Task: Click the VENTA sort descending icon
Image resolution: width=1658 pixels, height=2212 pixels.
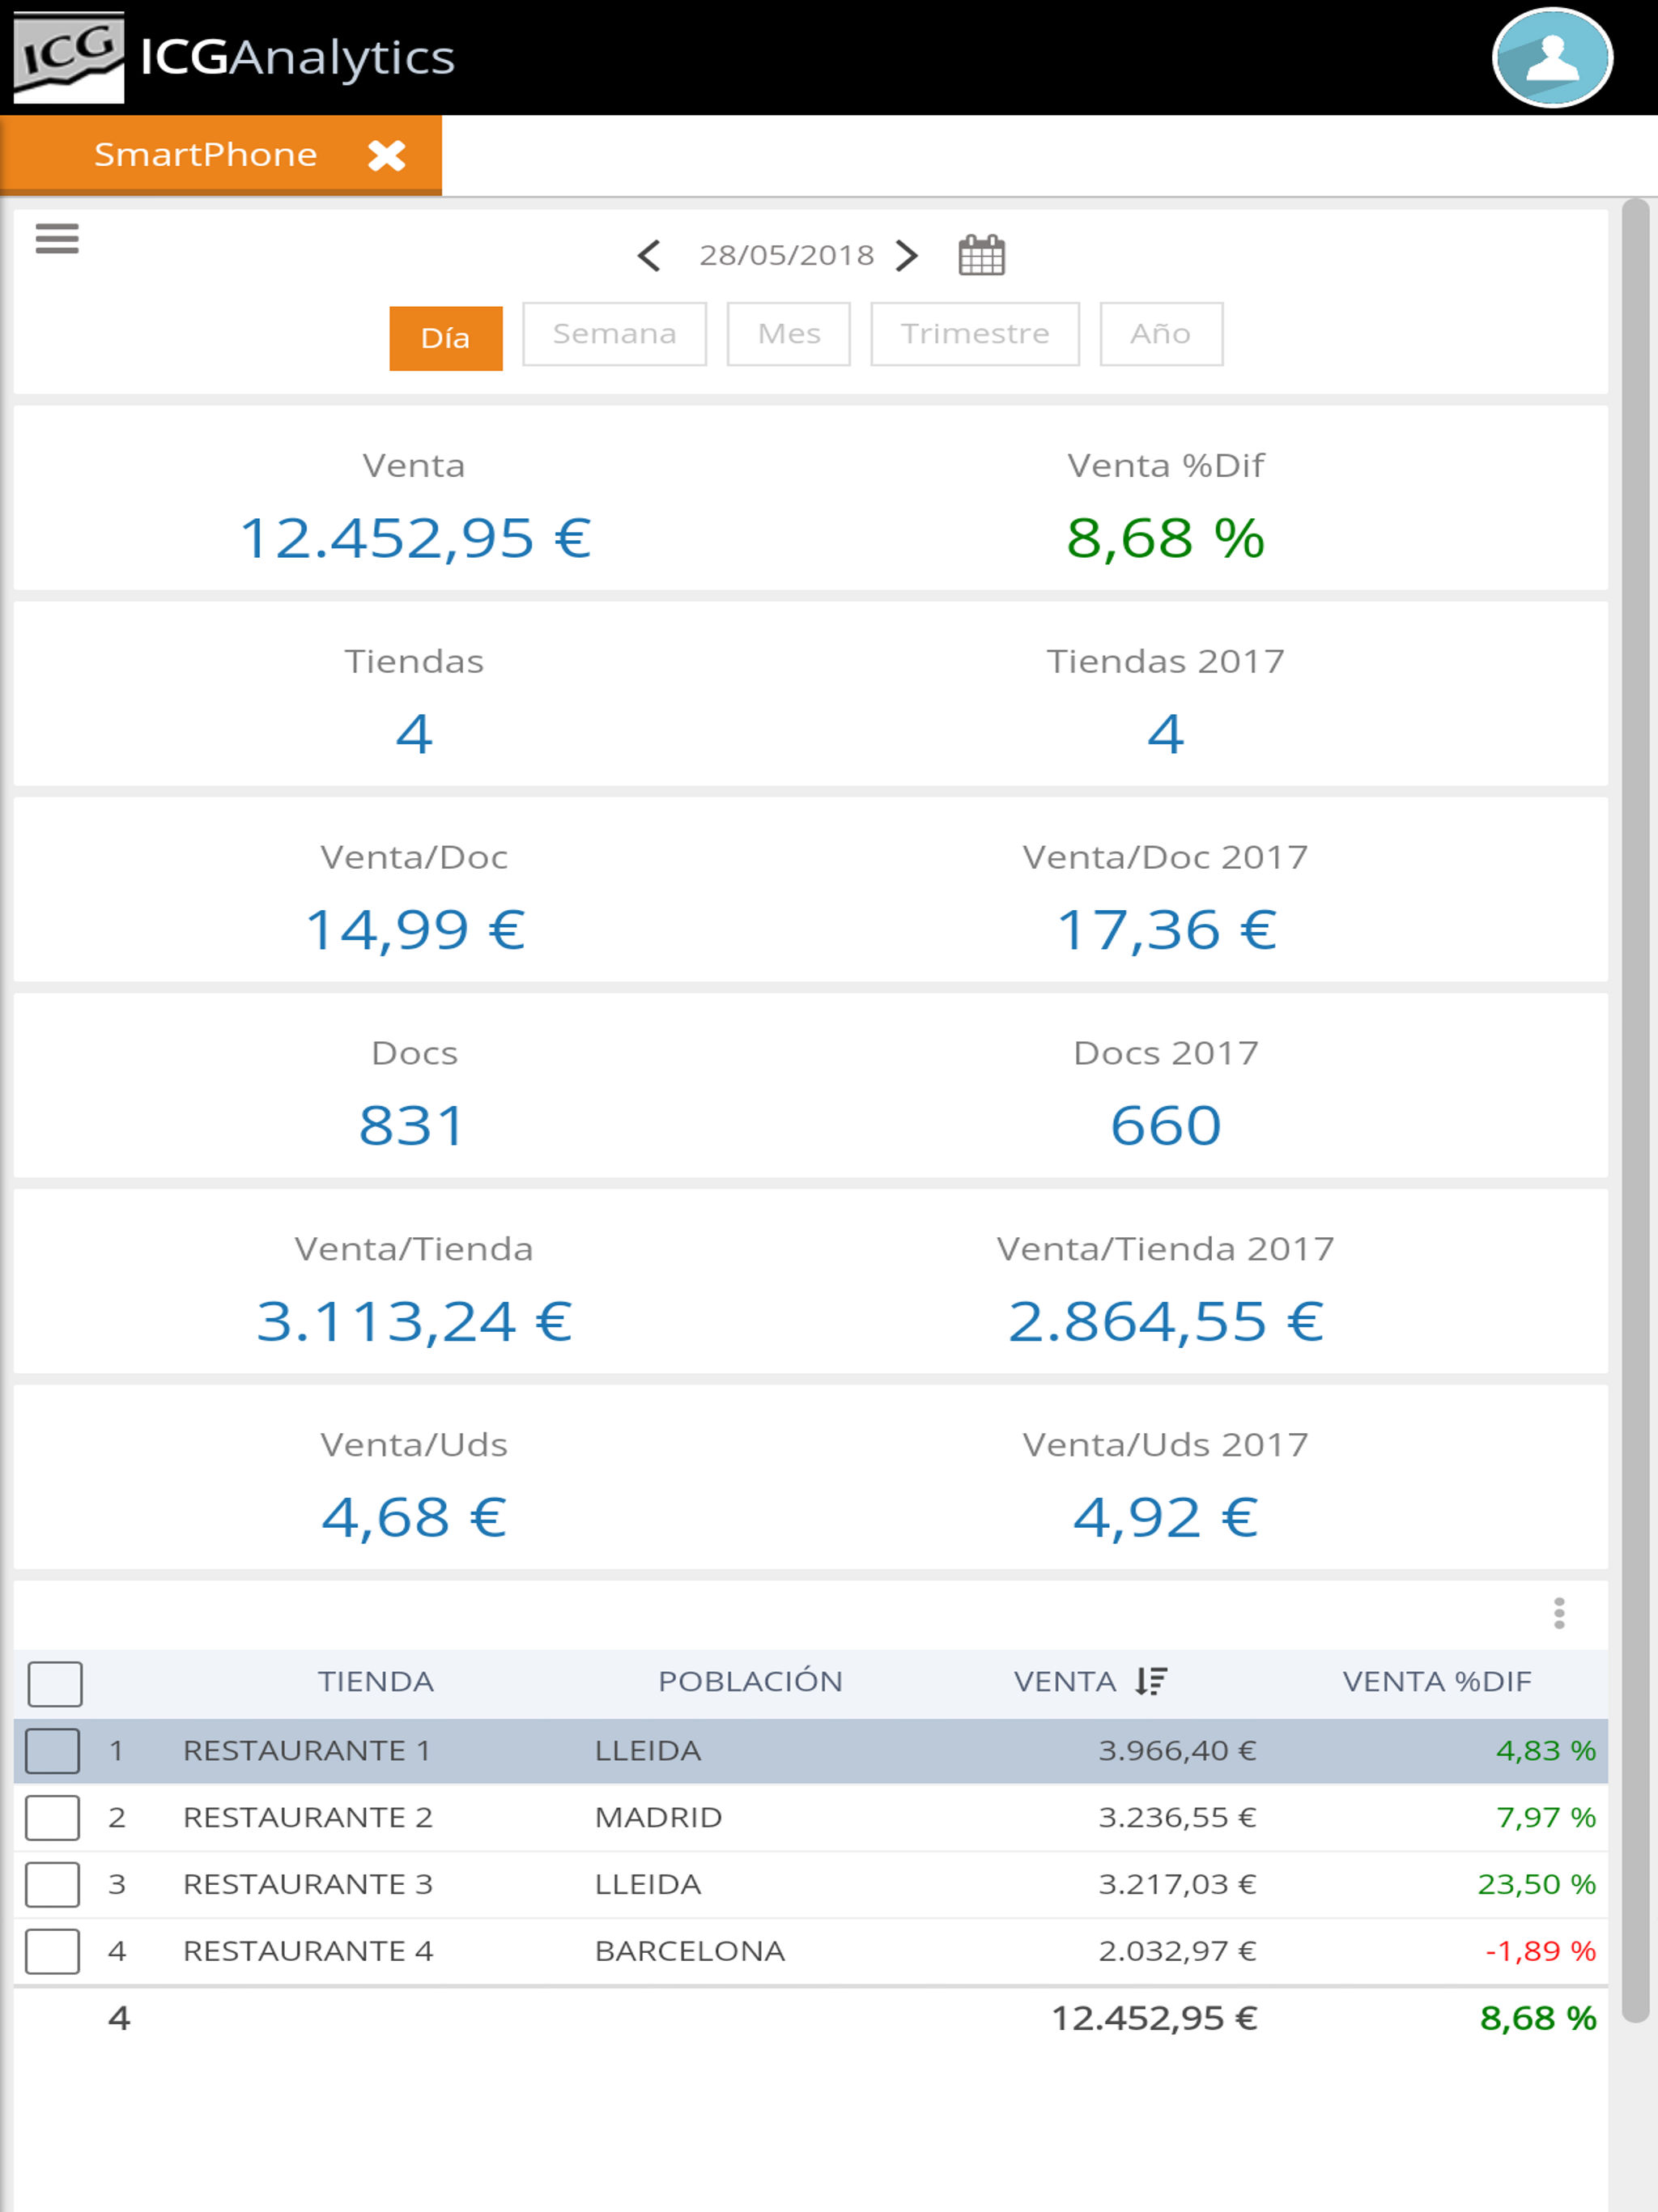Action: 1151,1681
